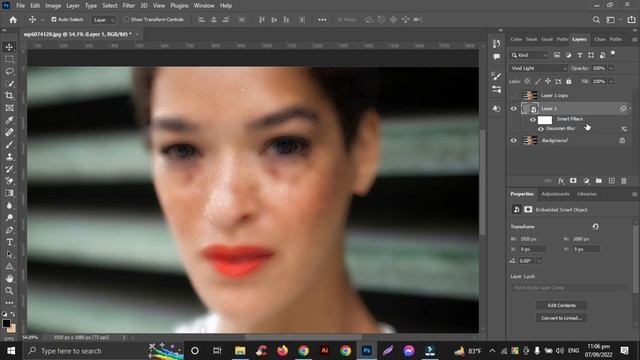Select the Pen tool
This screenshot has width=640, height=360.
coord(9,230)
